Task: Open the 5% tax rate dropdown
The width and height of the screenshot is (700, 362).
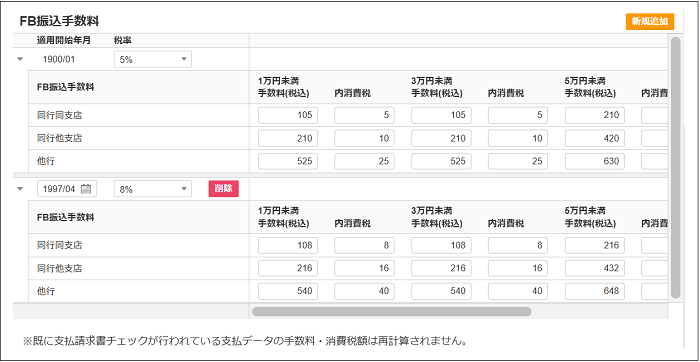Action: [x=153, y=59]
